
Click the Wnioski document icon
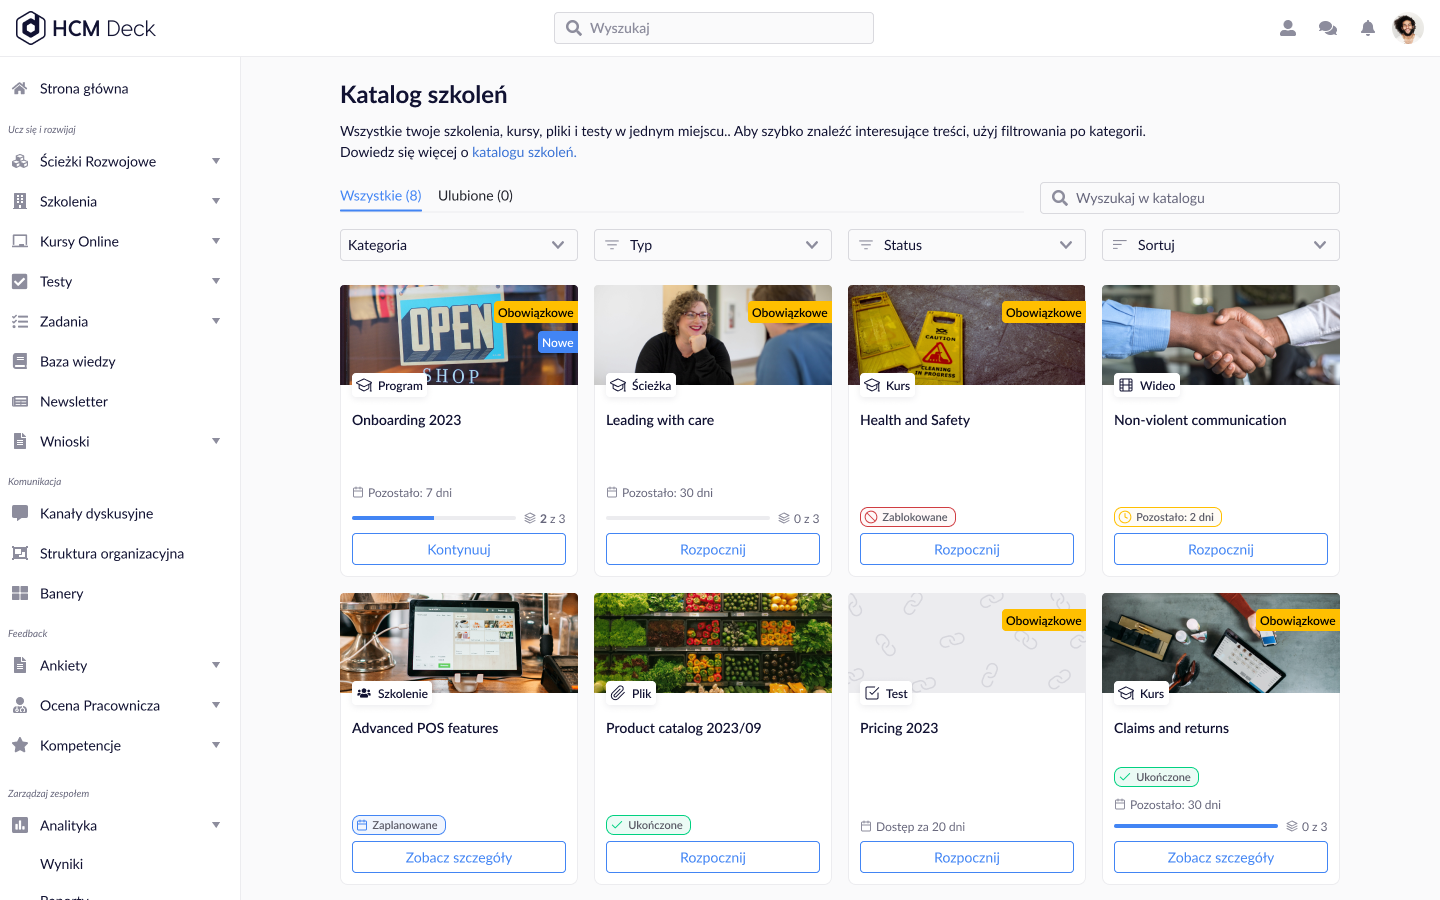pyautogui.click(x=19, y=441)
